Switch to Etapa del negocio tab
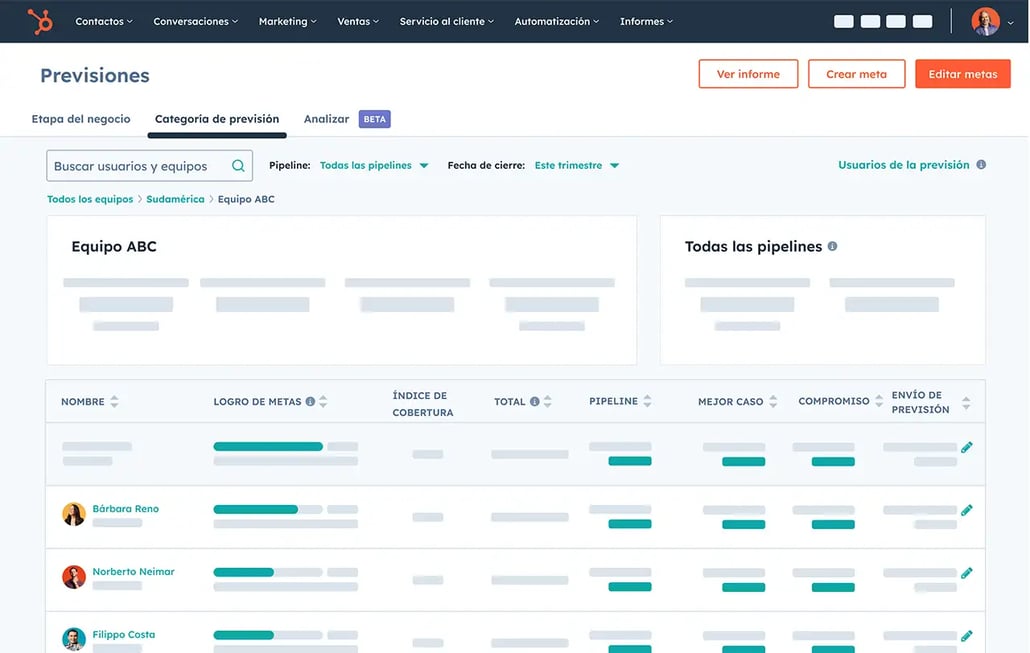 (x=81, y=119)
